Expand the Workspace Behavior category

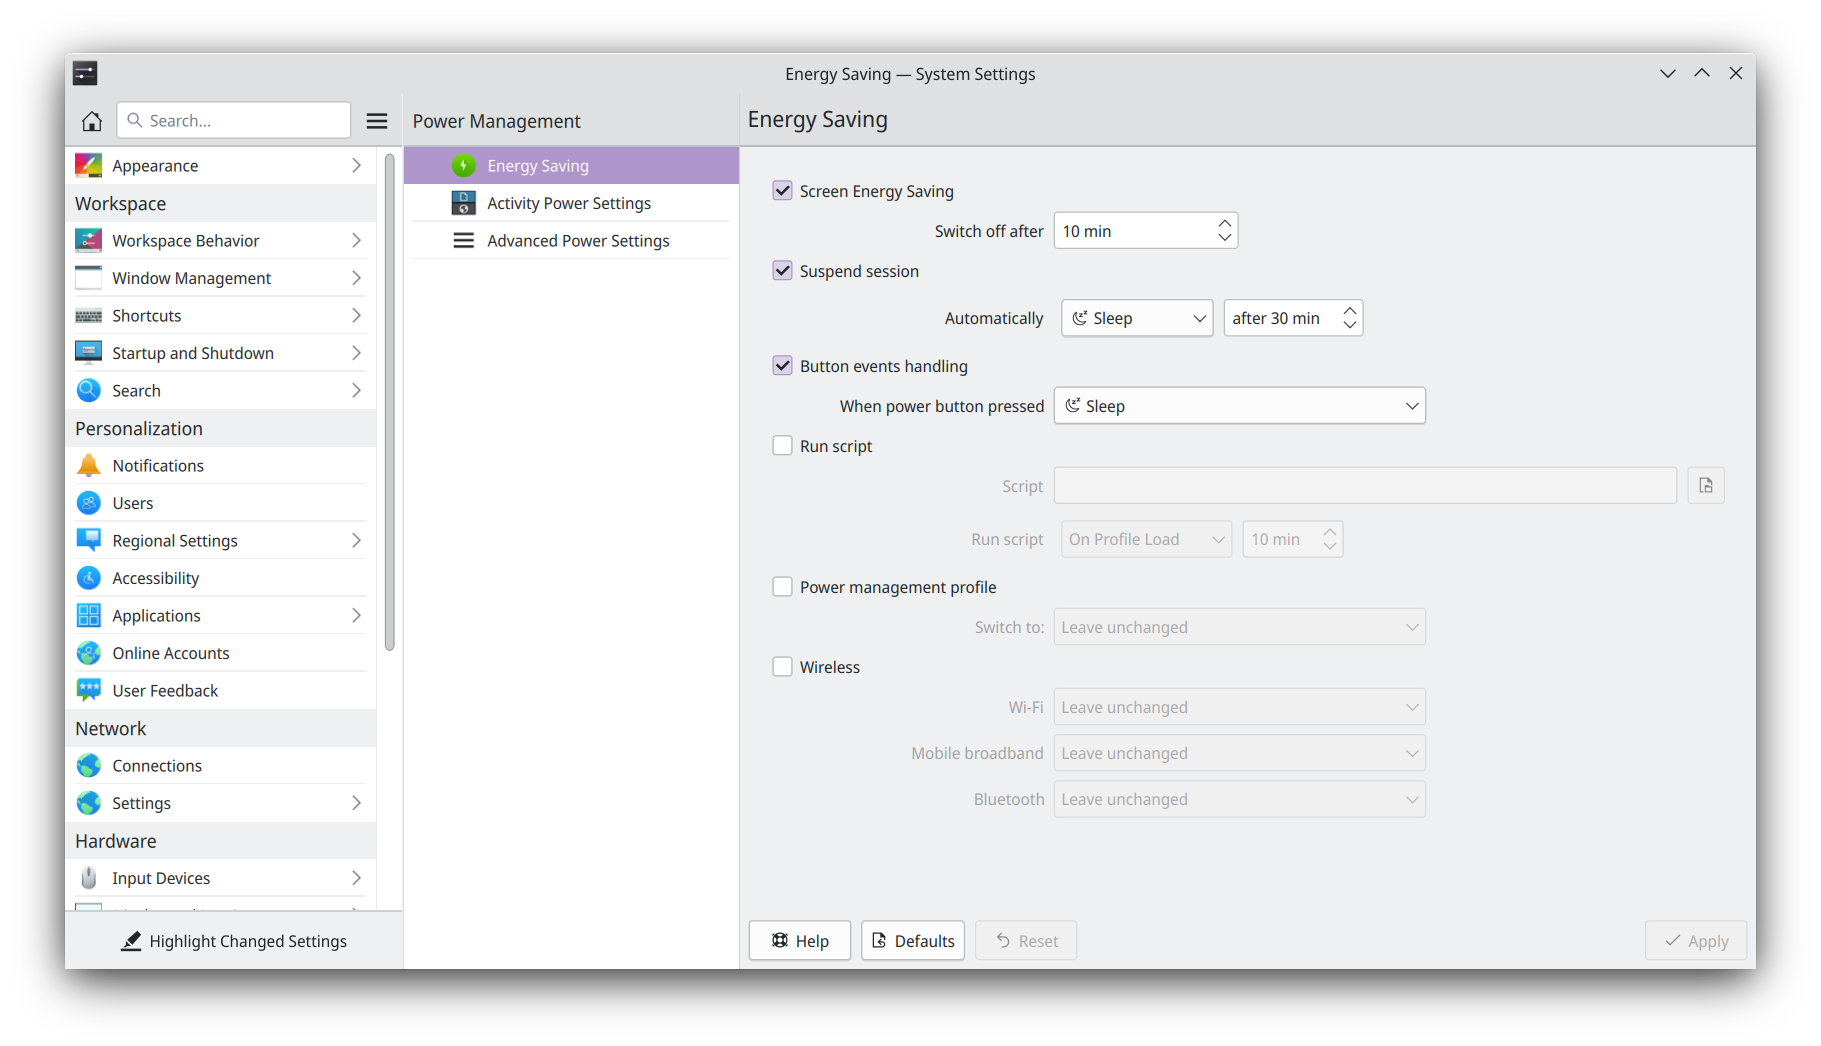[220, 241]
